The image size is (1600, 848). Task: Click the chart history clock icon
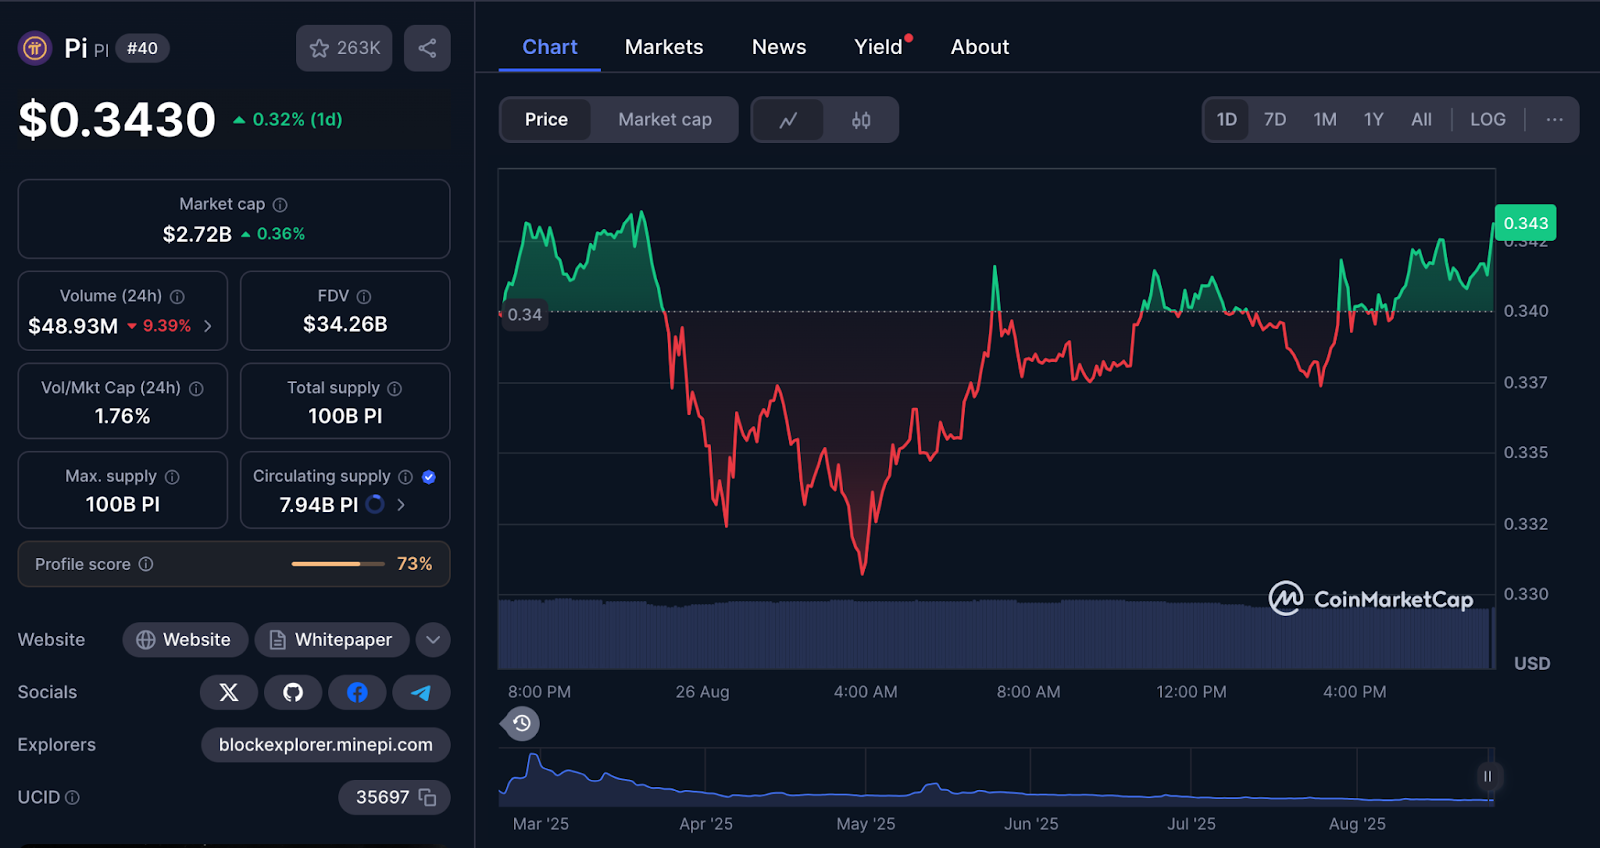click(521, 723)
